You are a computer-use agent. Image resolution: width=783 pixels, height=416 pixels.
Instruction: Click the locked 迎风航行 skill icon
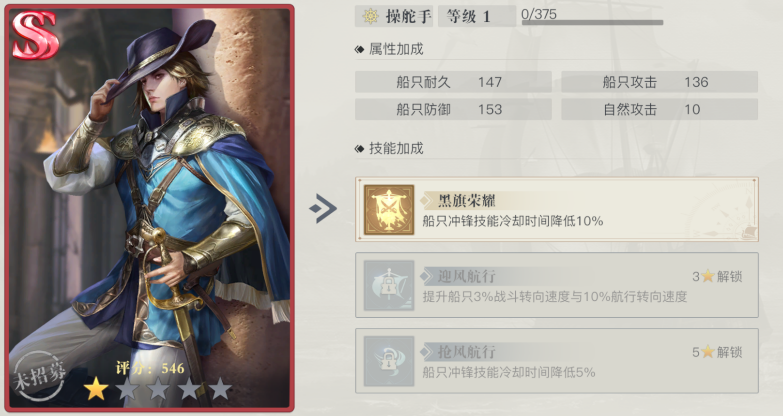(389, 285)
